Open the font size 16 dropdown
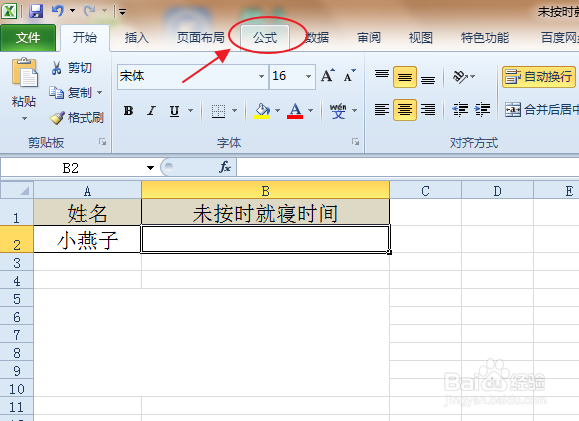This screenshot has height=421, width=579. click(308, 76)
